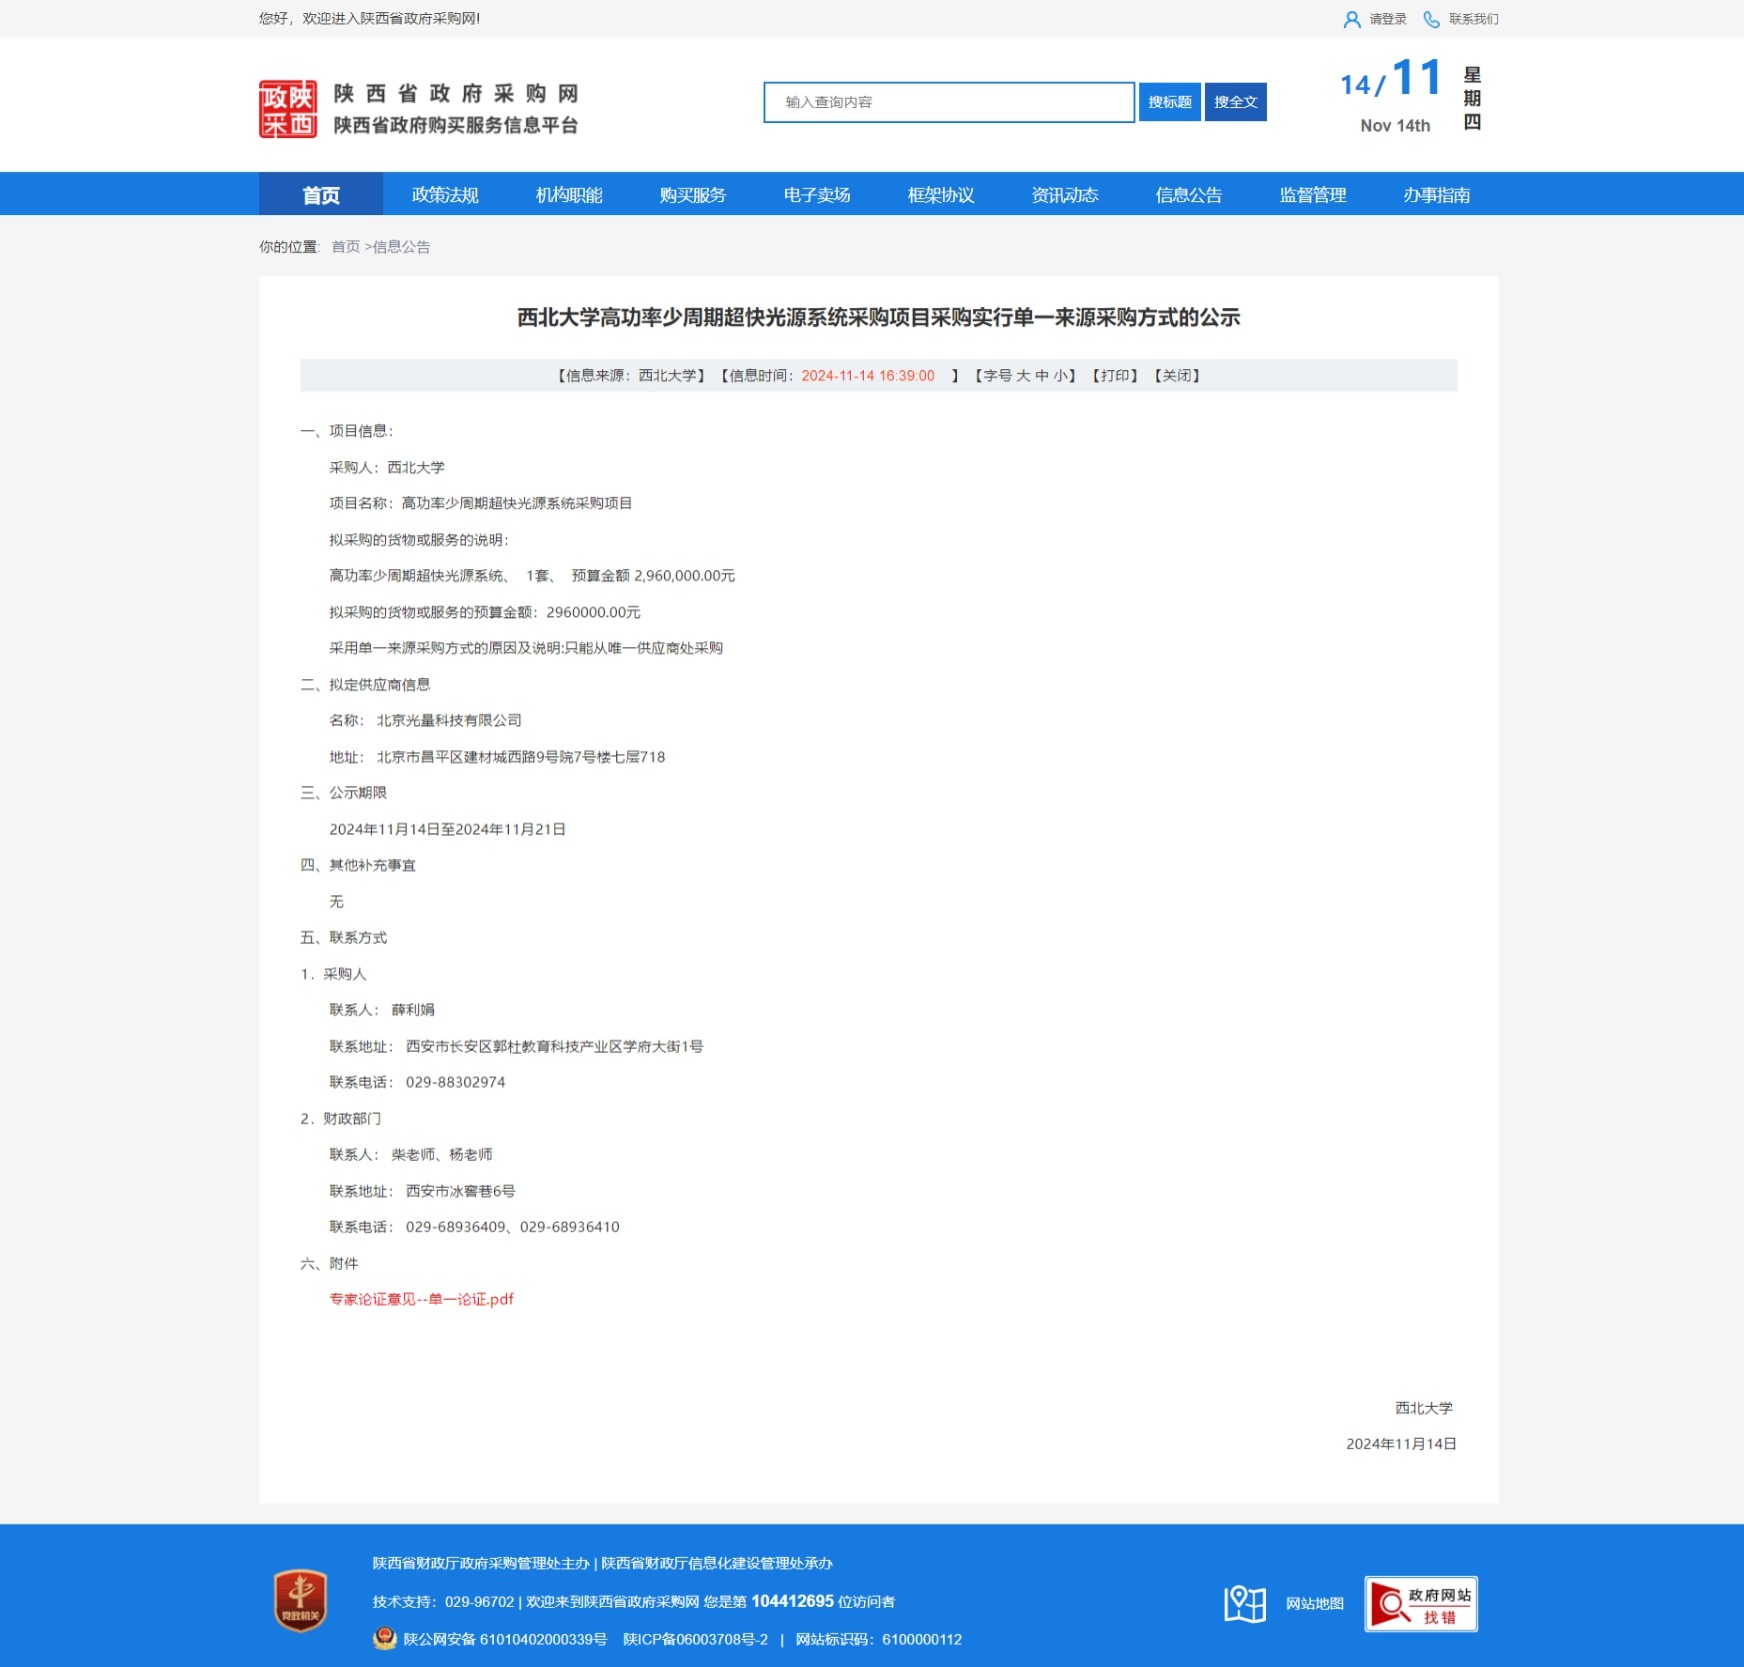The image size is (1744, 1667).
Task: Click the user login profile icon
Action: pos(1351,19)
